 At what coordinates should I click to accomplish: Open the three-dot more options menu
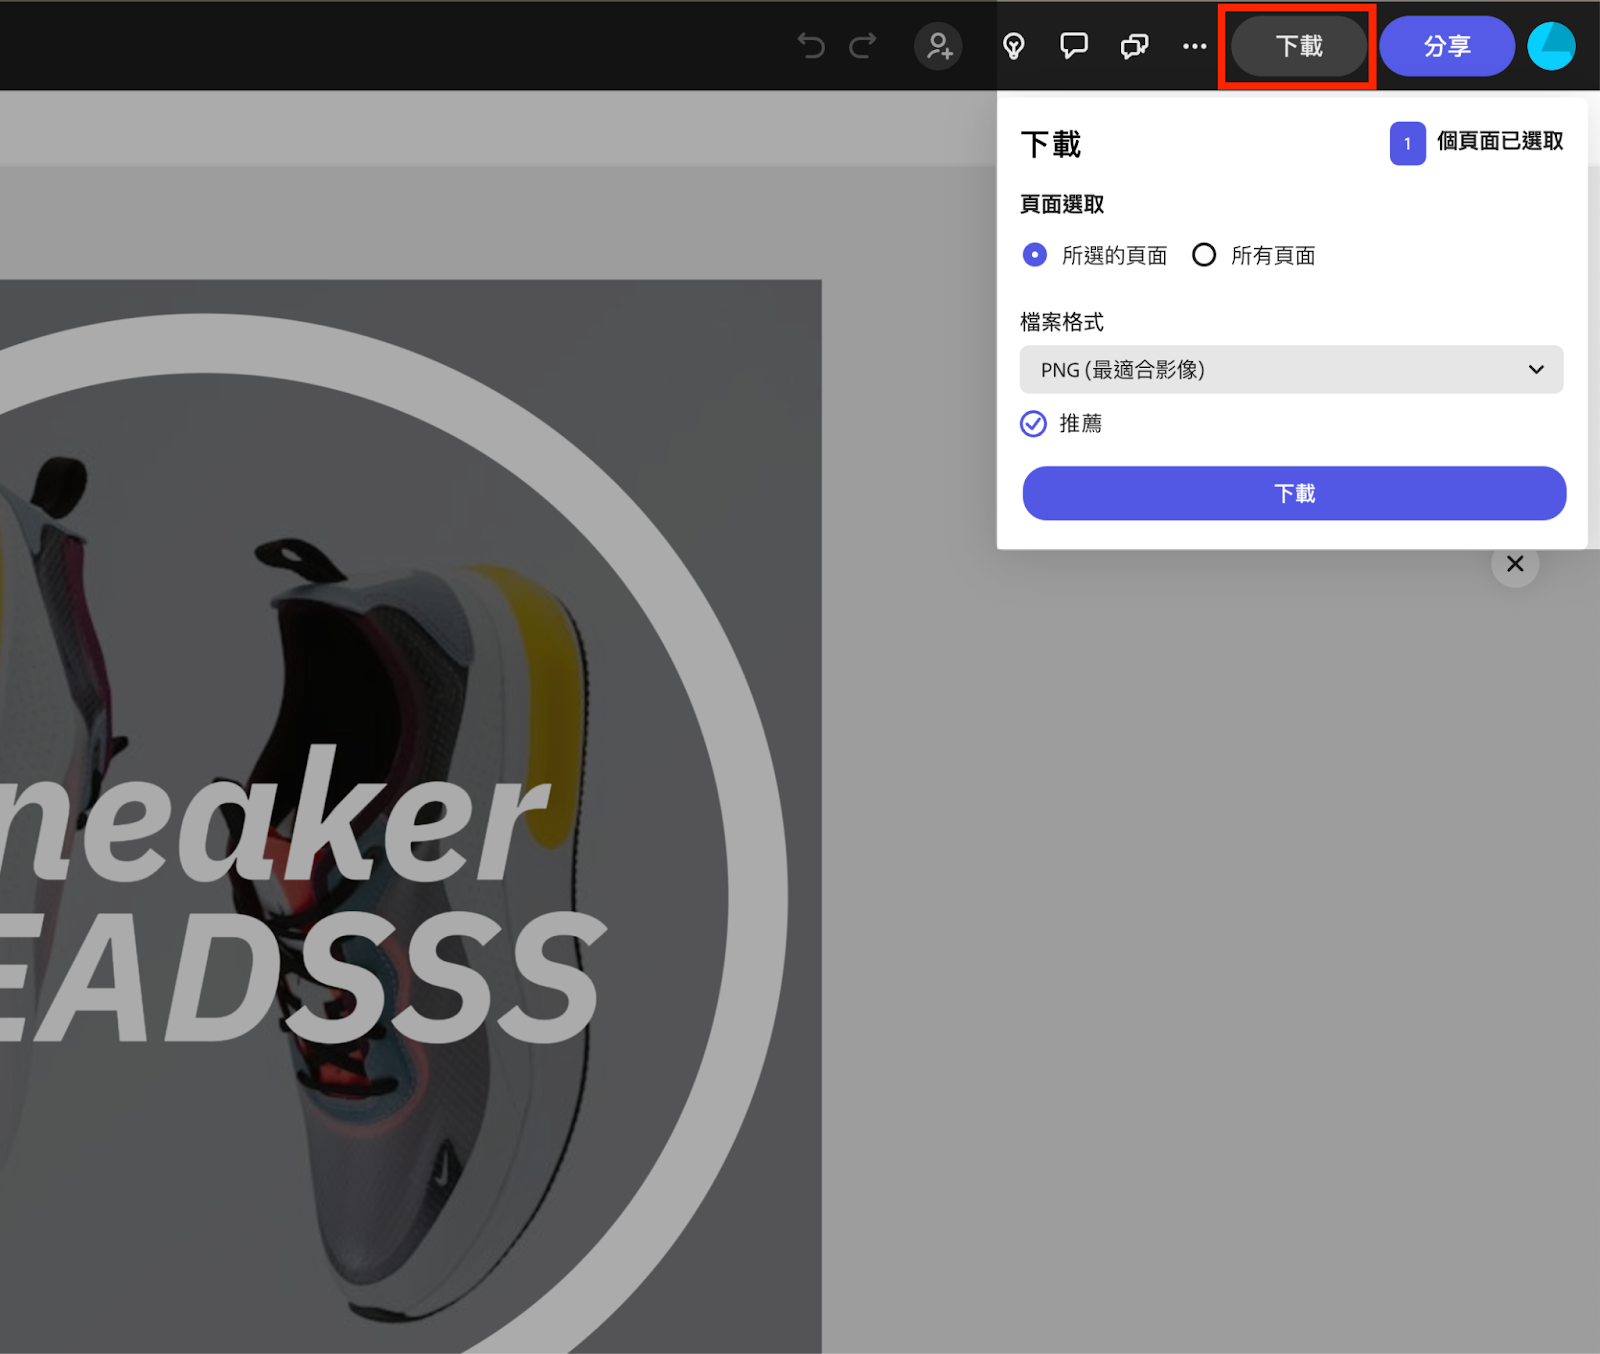1194,46
